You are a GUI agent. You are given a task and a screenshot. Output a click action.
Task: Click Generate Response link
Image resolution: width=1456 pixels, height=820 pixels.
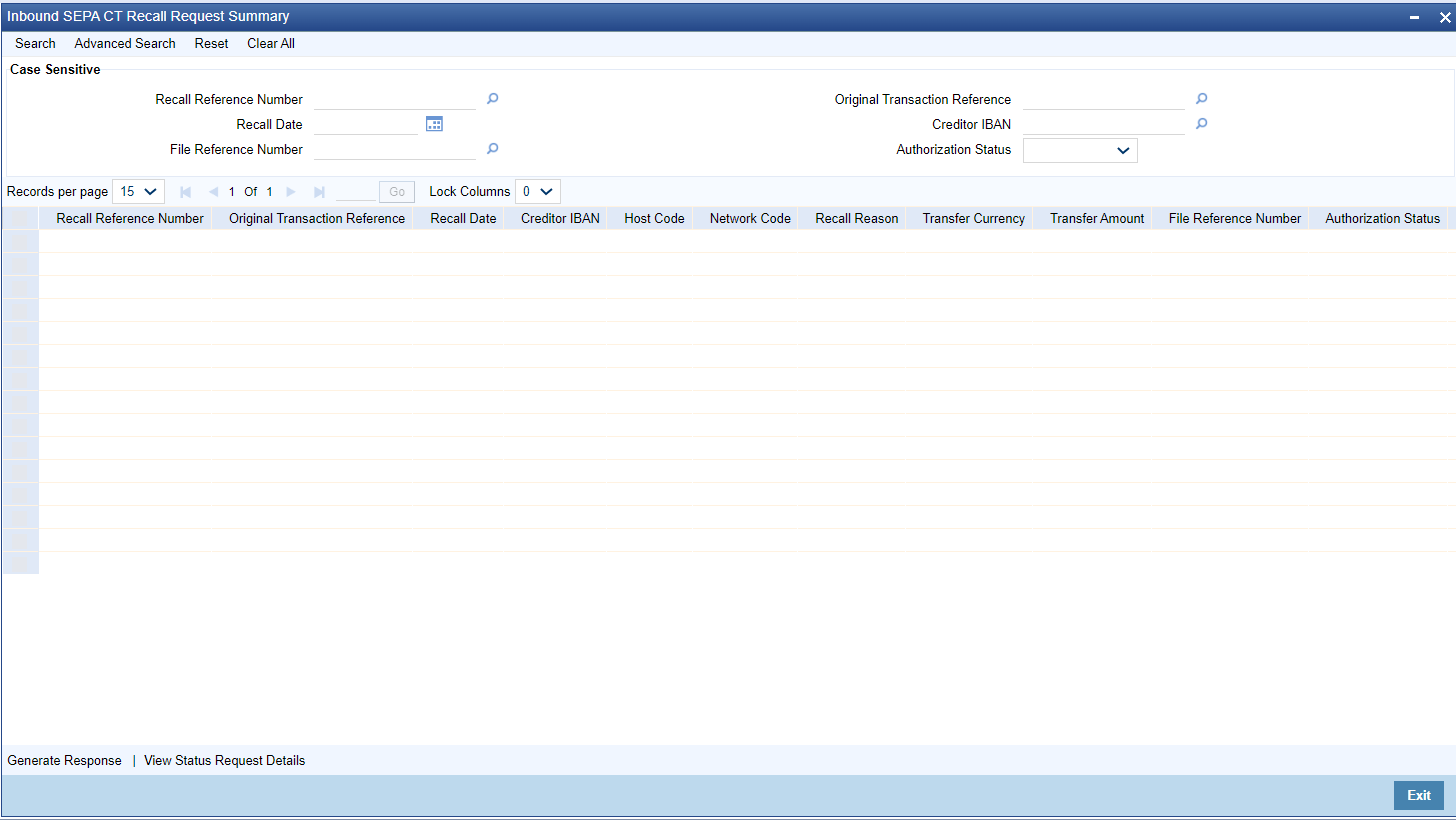pyautogui.click(x=64, y=761)
